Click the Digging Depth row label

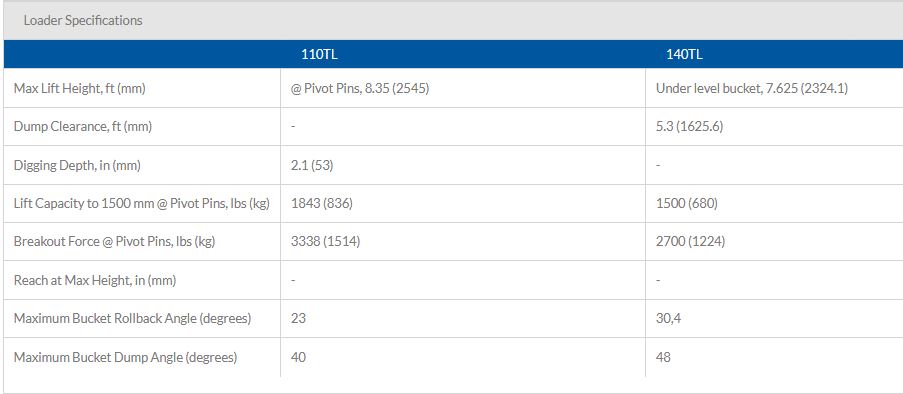pyautogui.click(x=77, y=165)
